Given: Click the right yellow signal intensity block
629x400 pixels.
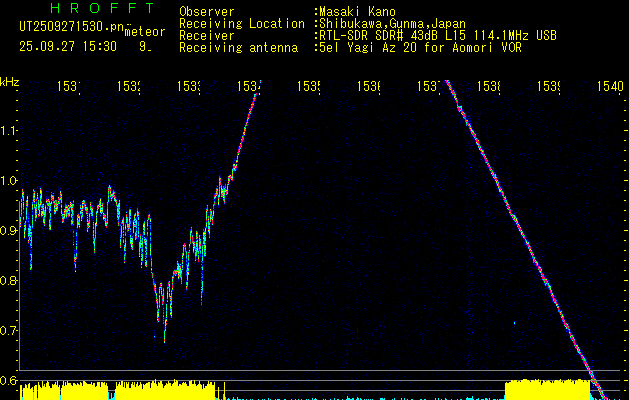Looking at the screenshot, I should 547,389.
